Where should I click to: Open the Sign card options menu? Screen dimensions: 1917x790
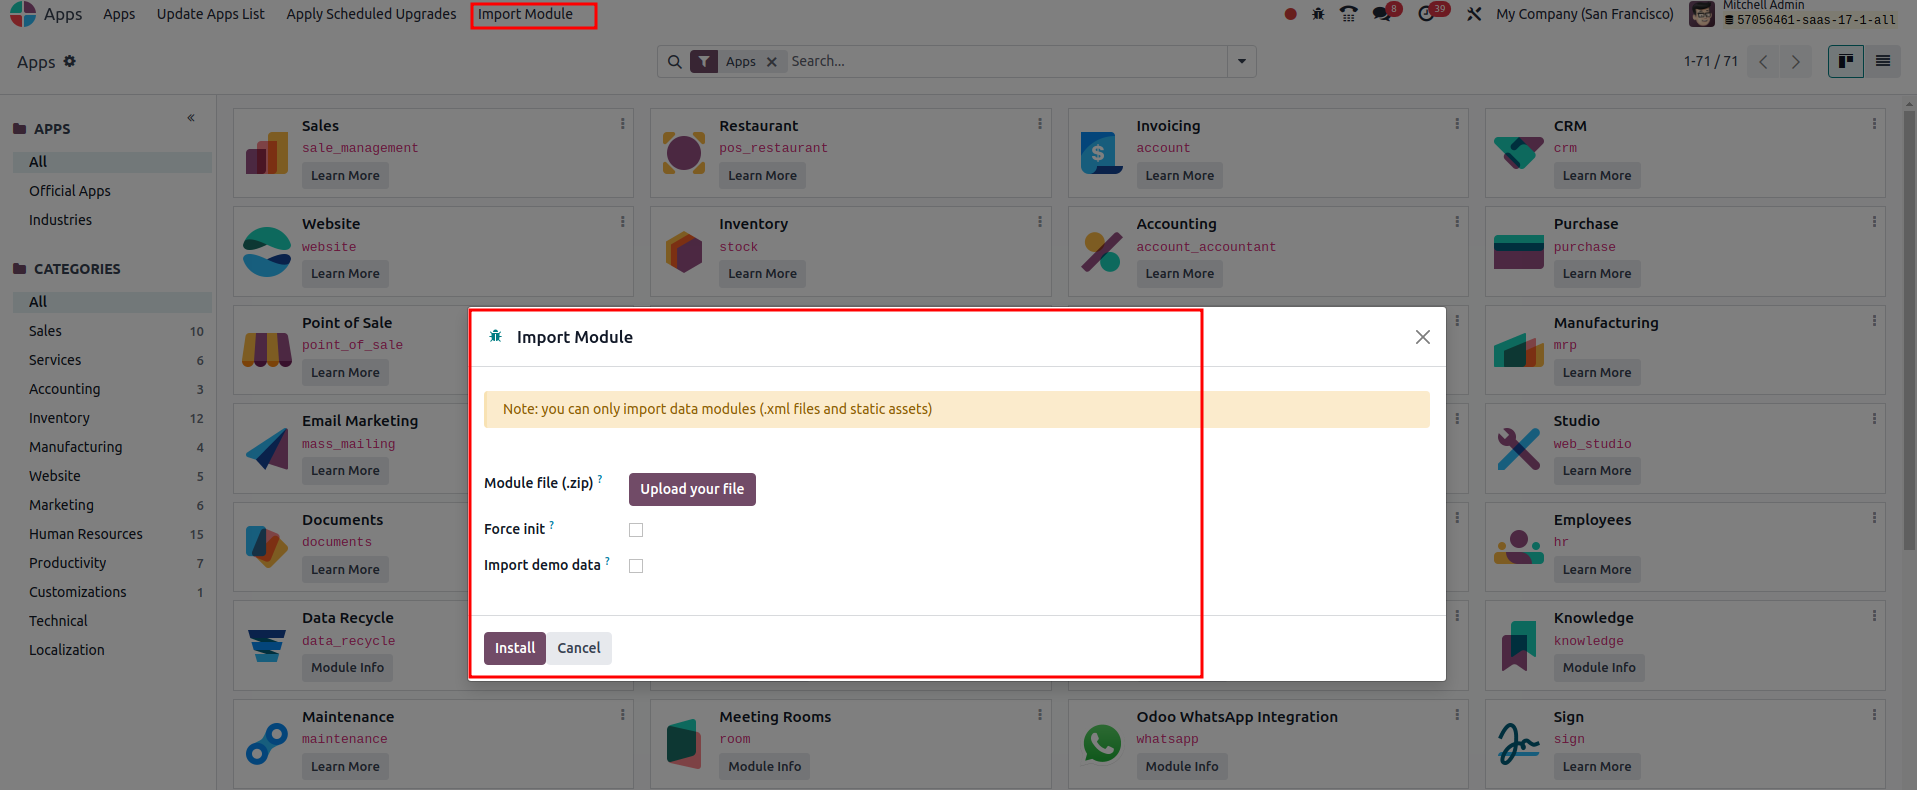[1873, 715]
